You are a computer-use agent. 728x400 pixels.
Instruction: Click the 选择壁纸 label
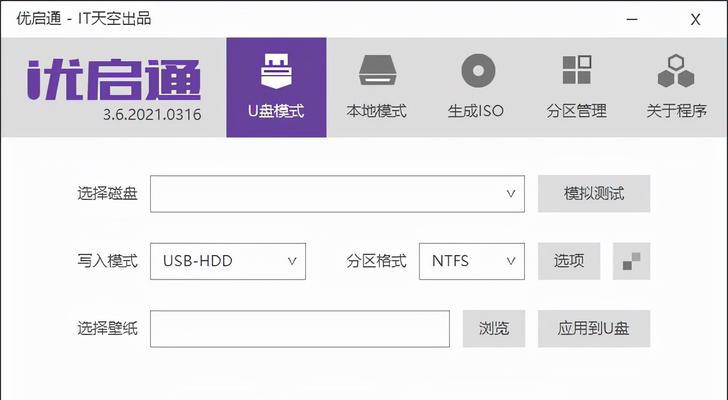tap(107, 329)
